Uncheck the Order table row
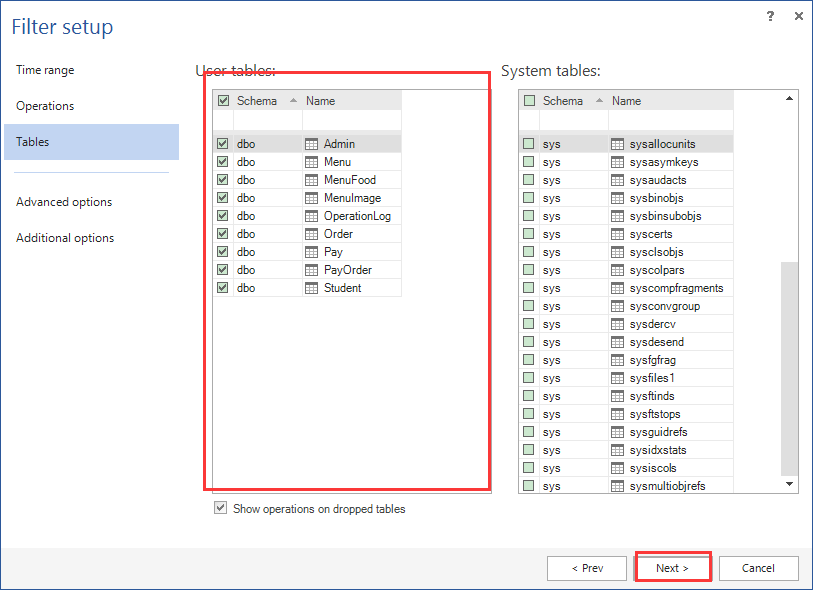 224,233
